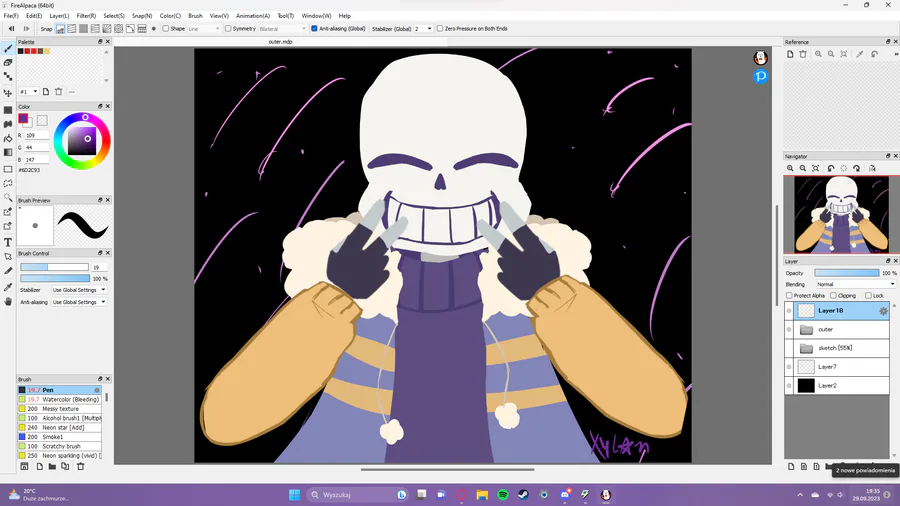This screenshot has width=900, height=506.
Task: Open the Symmetry Bilateral dropdown
Action: click(x=282, y=29)
